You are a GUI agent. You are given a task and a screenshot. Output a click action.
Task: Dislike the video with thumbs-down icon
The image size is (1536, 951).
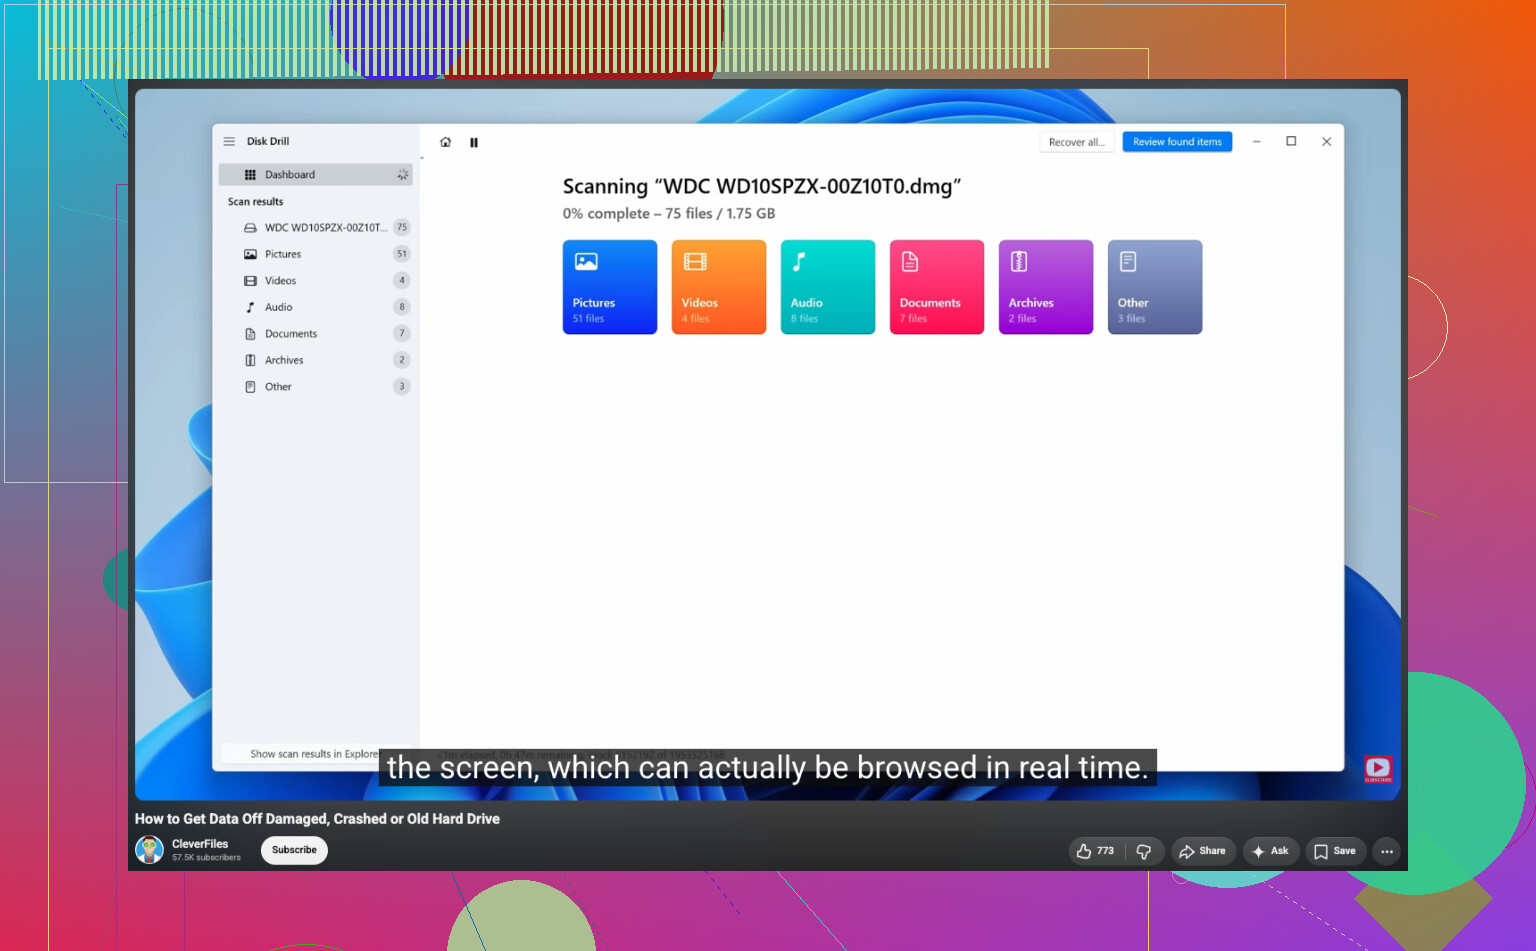(x=1144, y=851)
